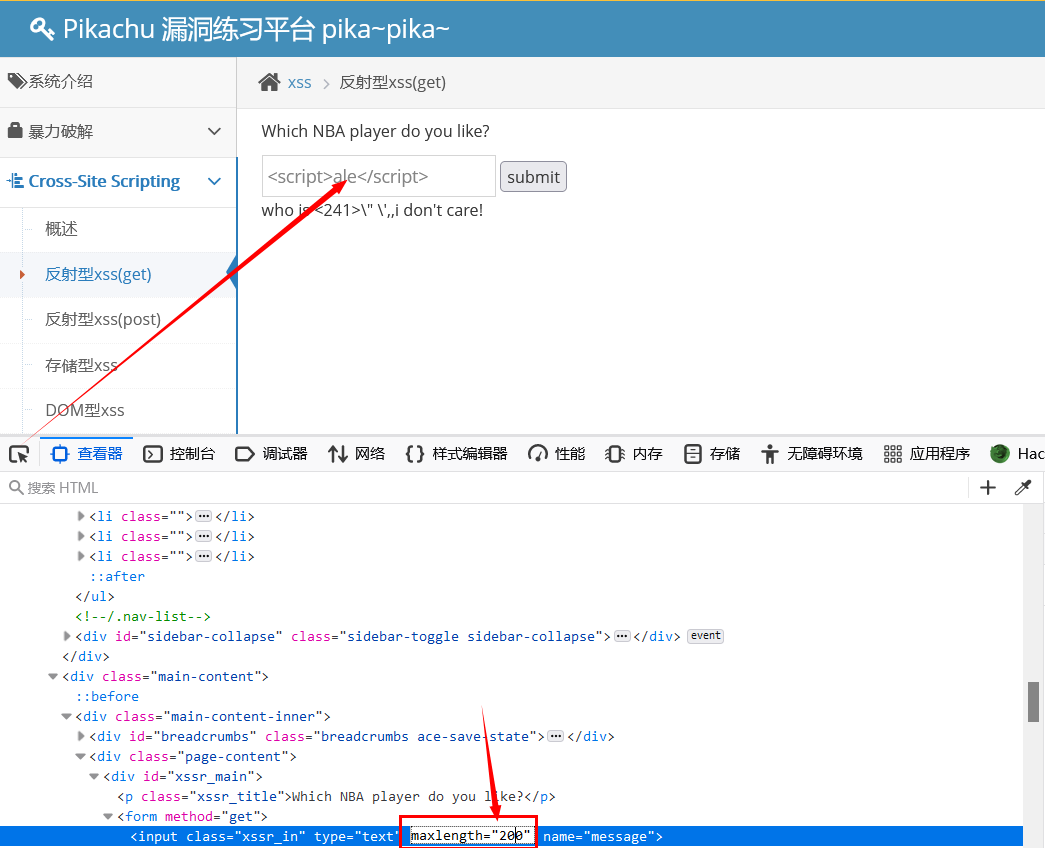The width and height of the screenshot is (1045, 848).
Task: Click the xss breadcrumb link
Action: [x=299, y=83]
